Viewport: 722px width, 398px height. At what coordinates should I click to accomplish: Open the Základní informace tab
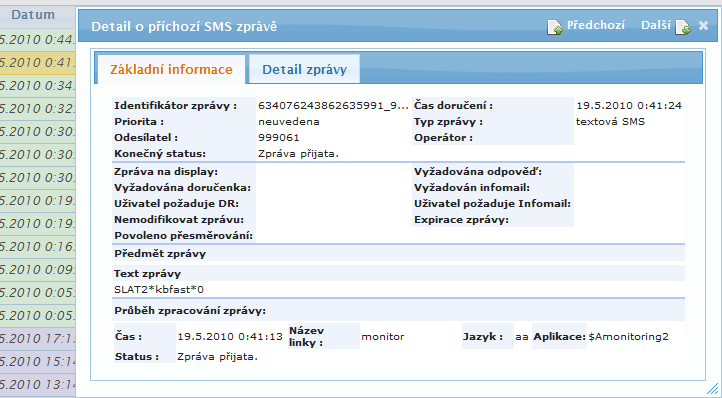click(x=171, y=70)
